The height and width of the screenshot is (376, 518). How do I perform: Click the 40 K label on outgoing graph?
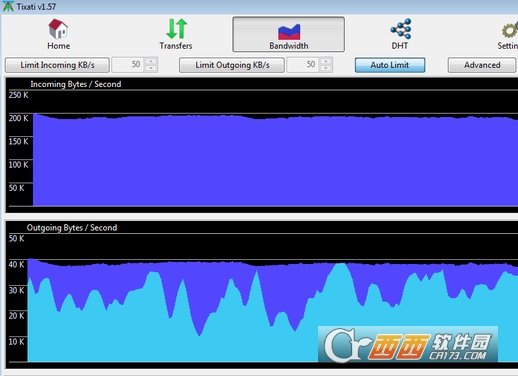[17, 264]
